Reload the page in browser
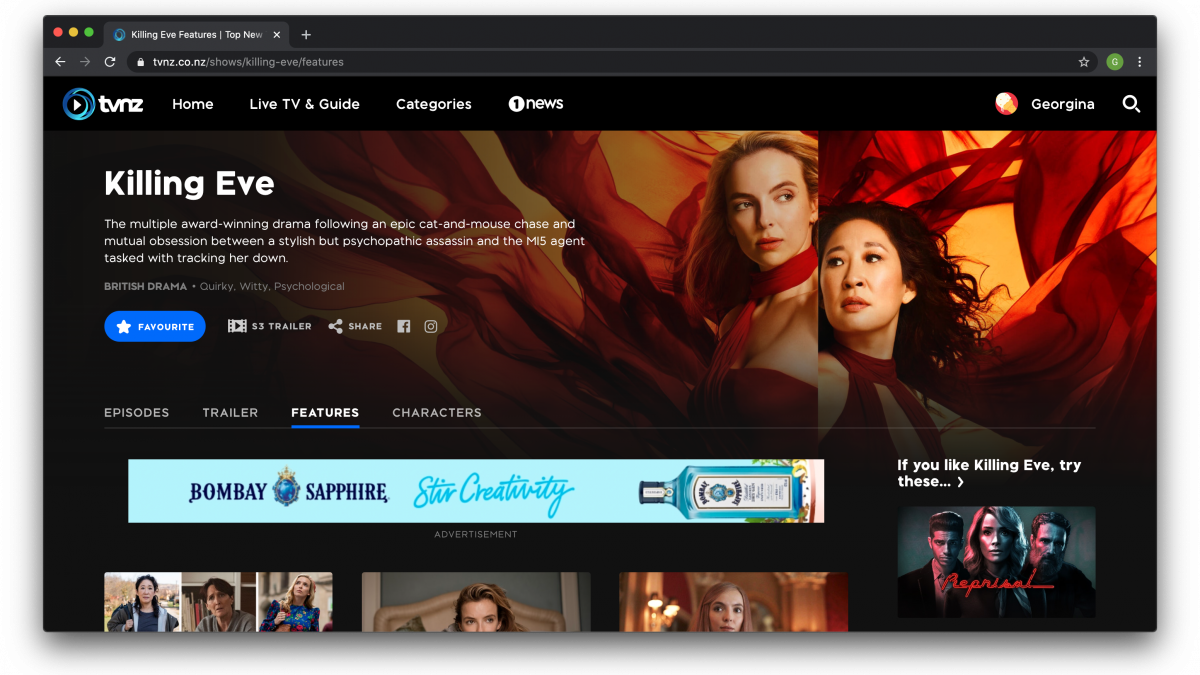1200x675 pixels. 110,62
